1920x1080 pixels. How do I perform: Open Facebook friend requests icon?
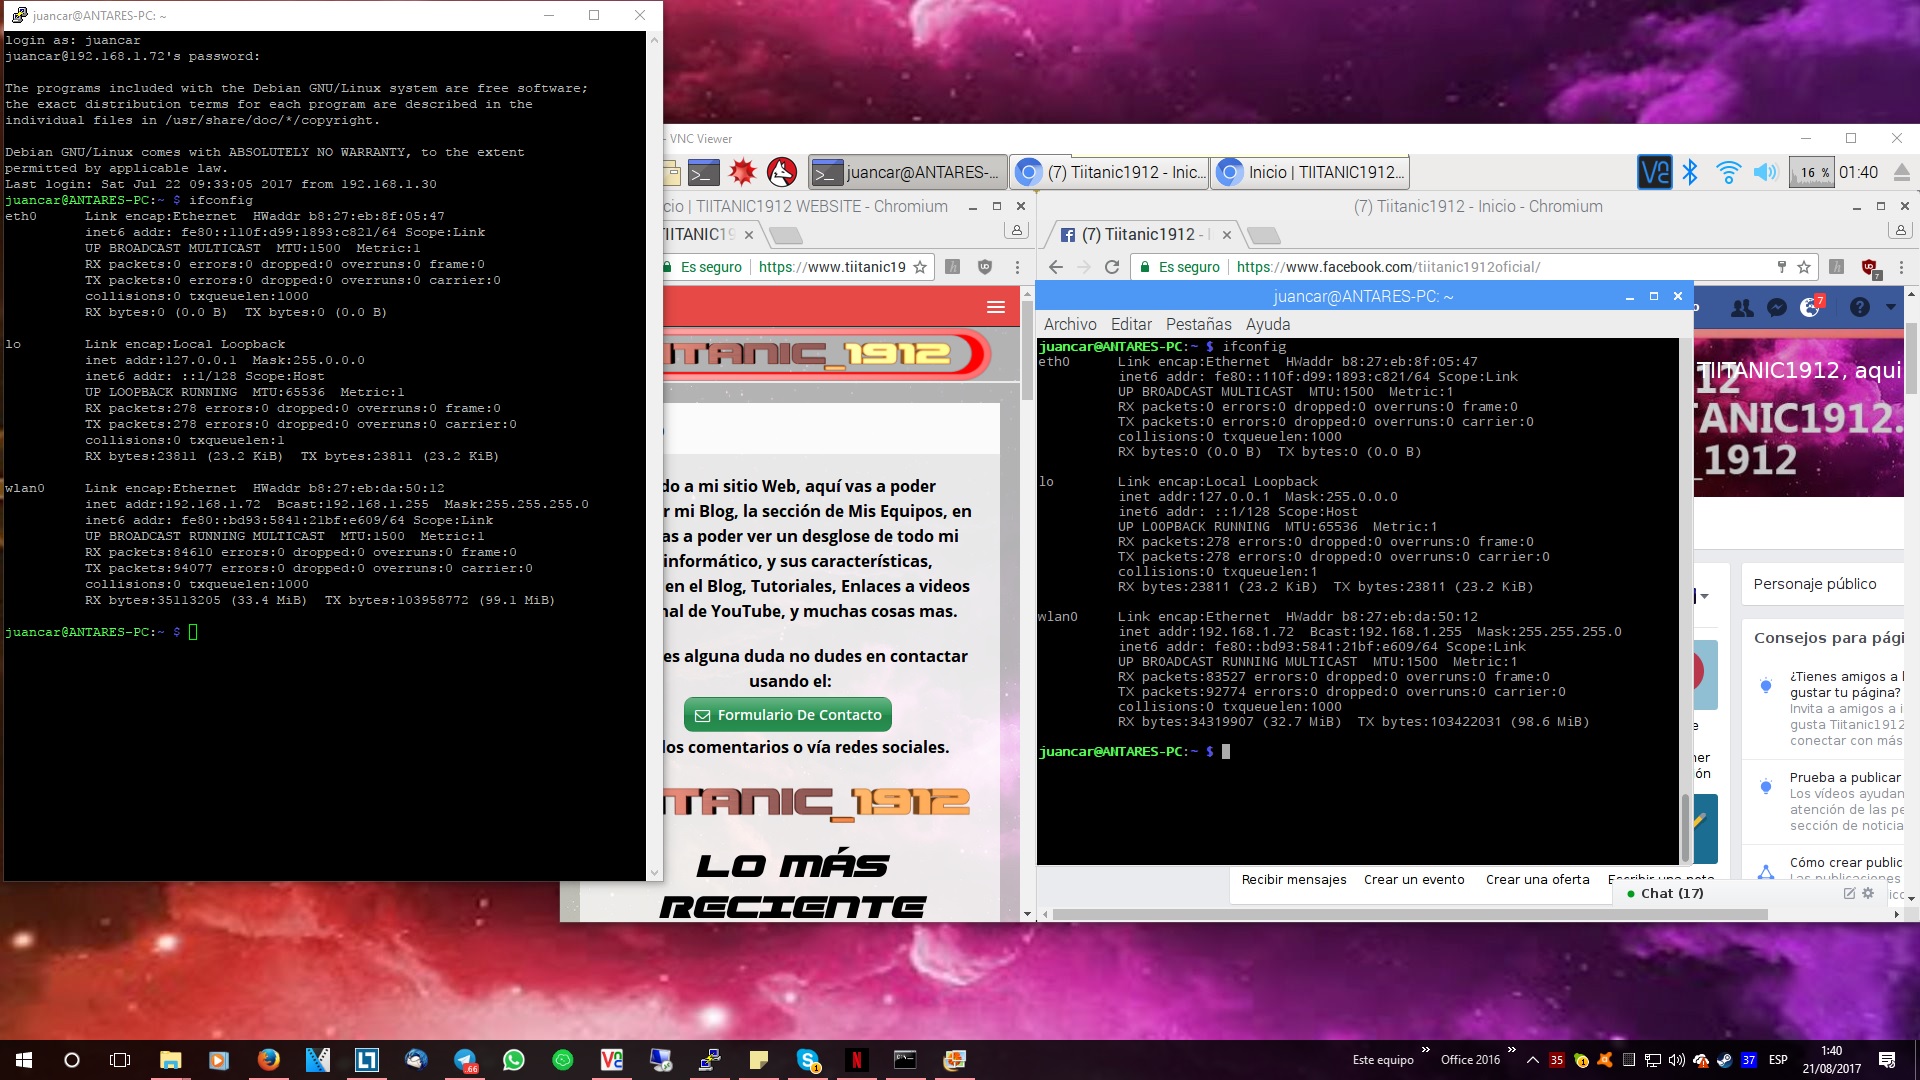tap(1742, 308)
